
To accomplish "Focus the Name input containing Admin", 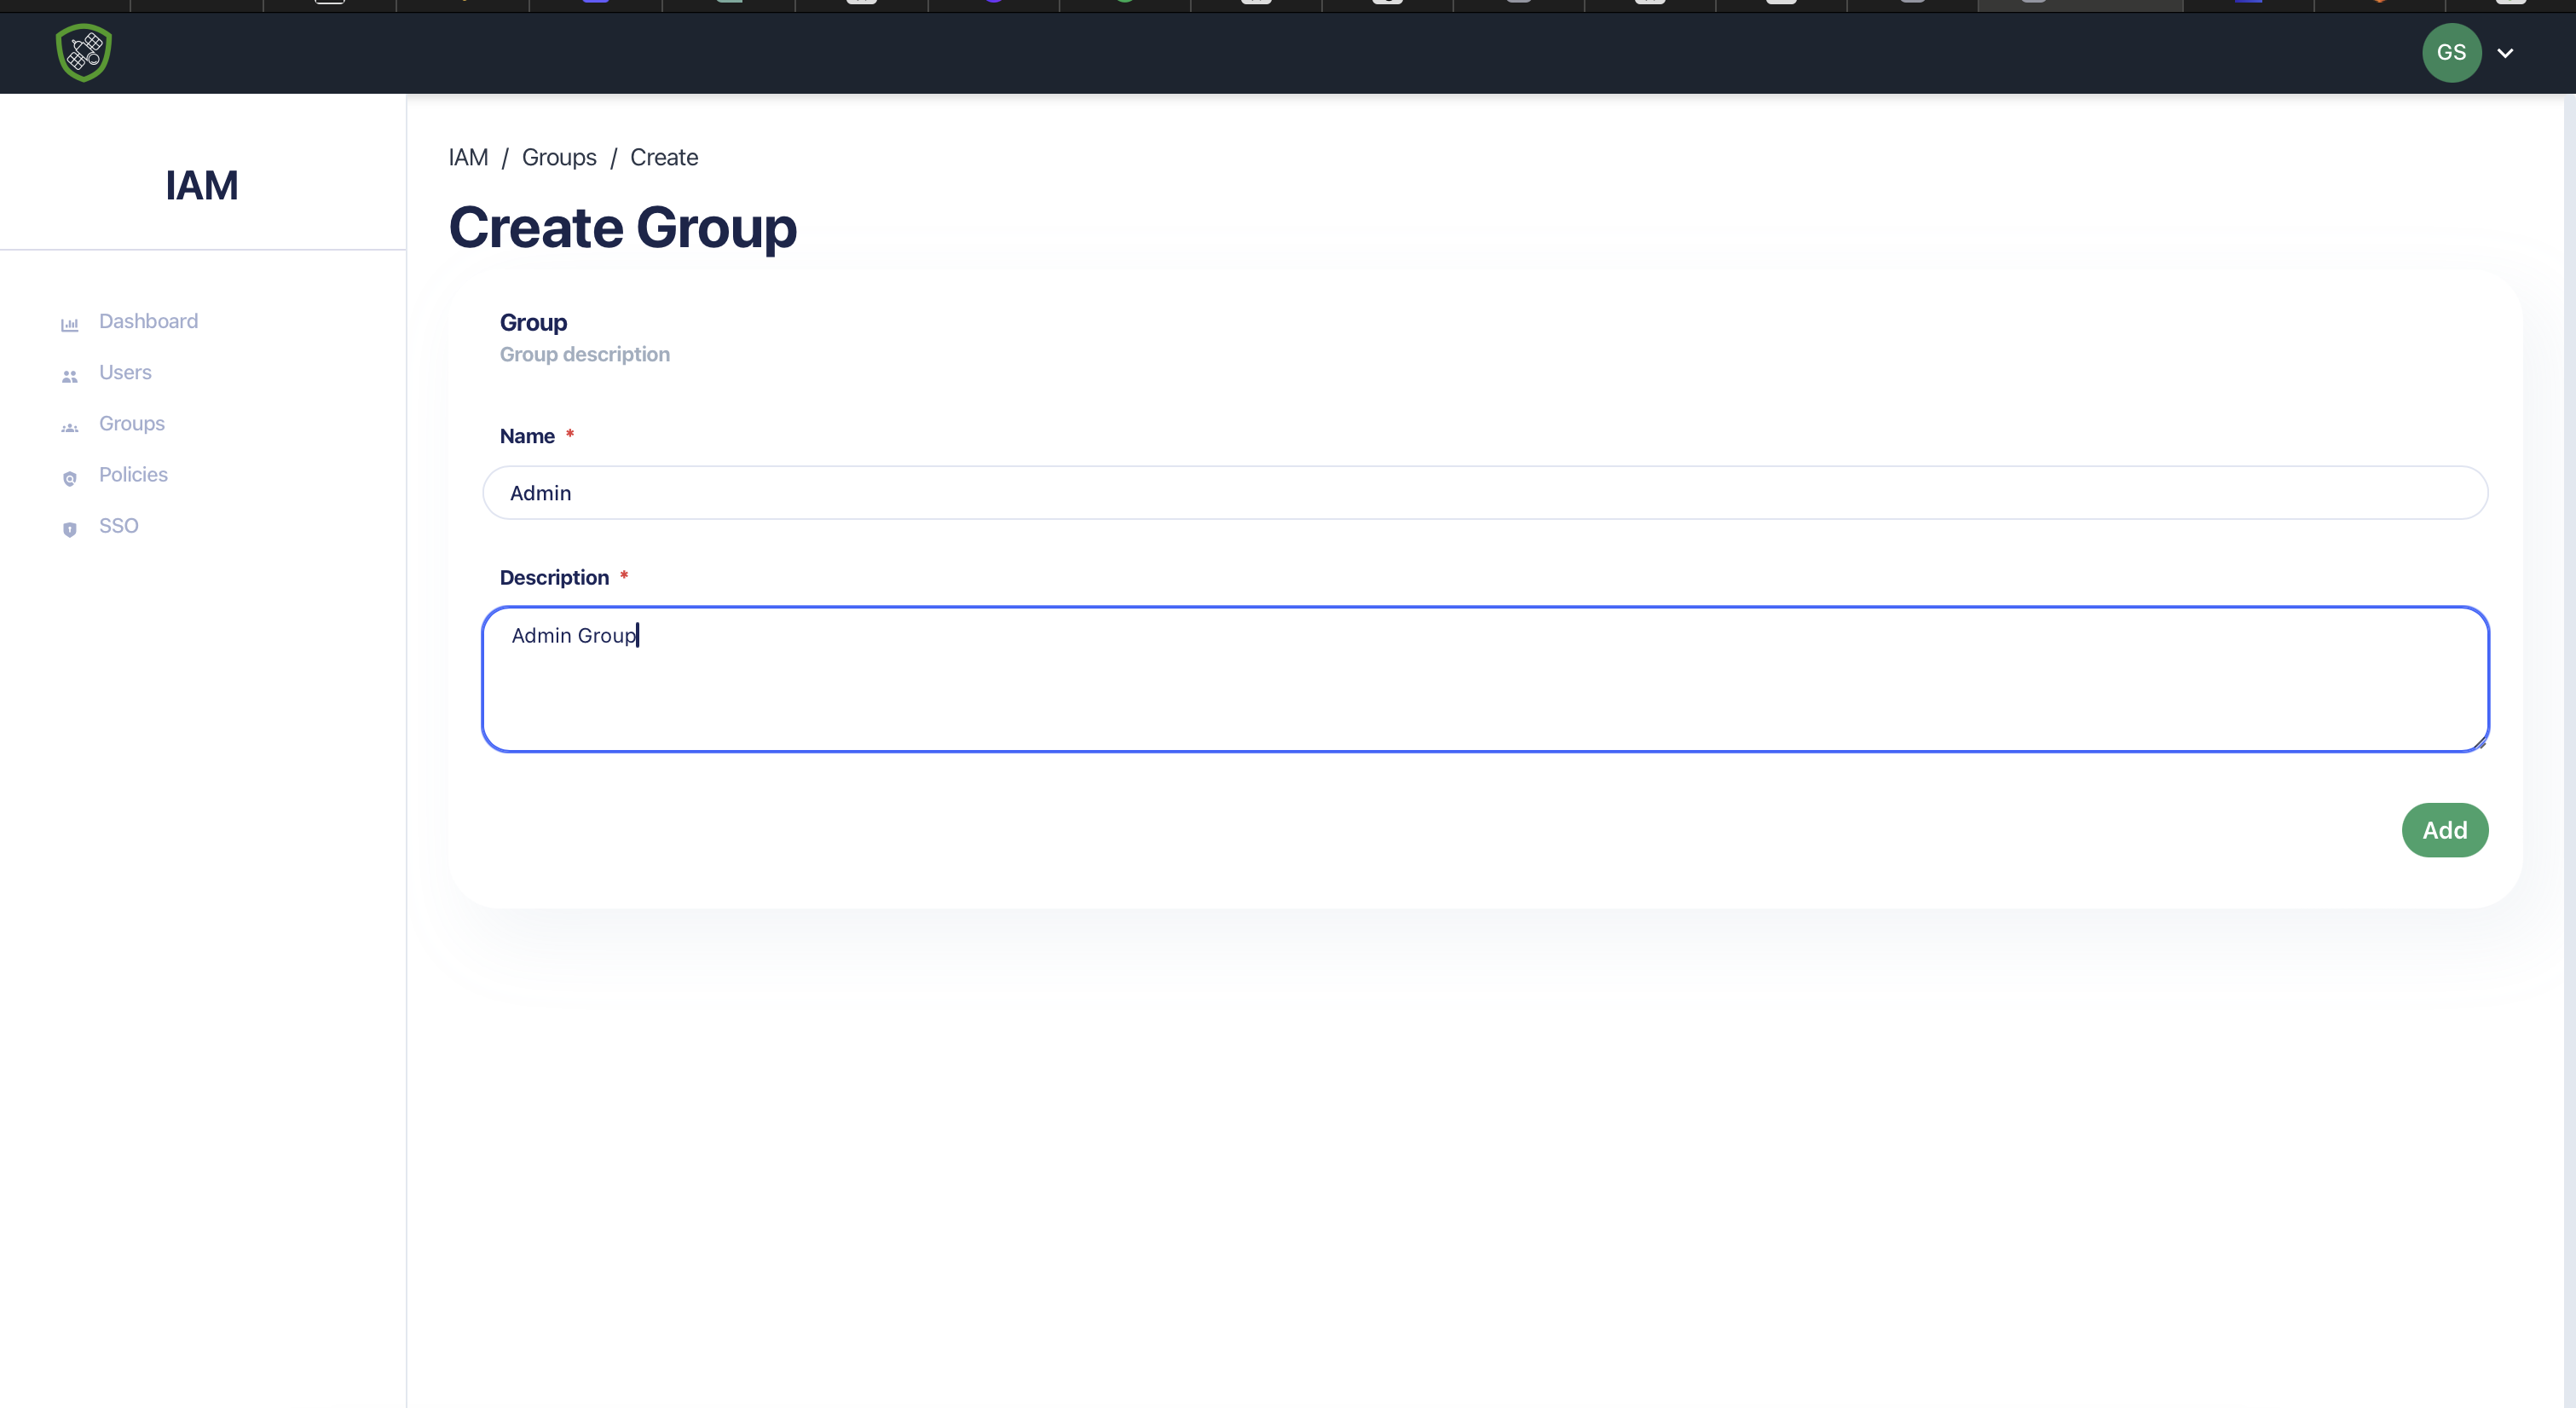I will pos(1485,493).
